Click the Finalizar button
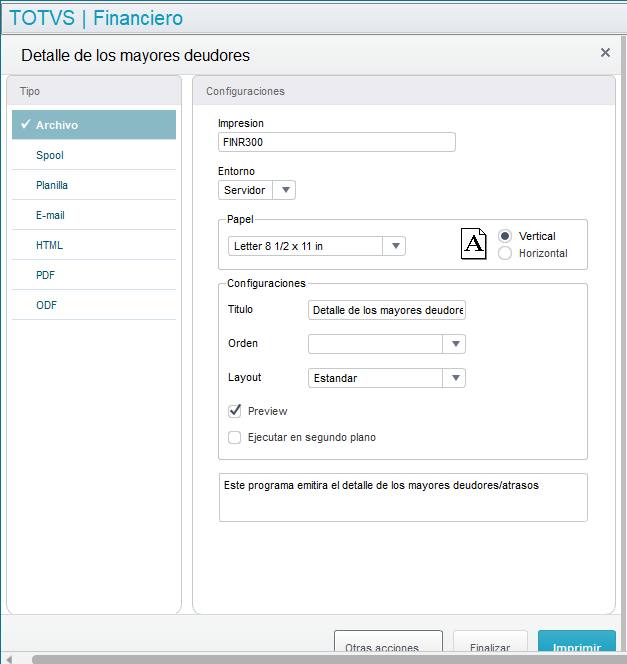This screenshot has width=627, height=664. tap(490, 641)
